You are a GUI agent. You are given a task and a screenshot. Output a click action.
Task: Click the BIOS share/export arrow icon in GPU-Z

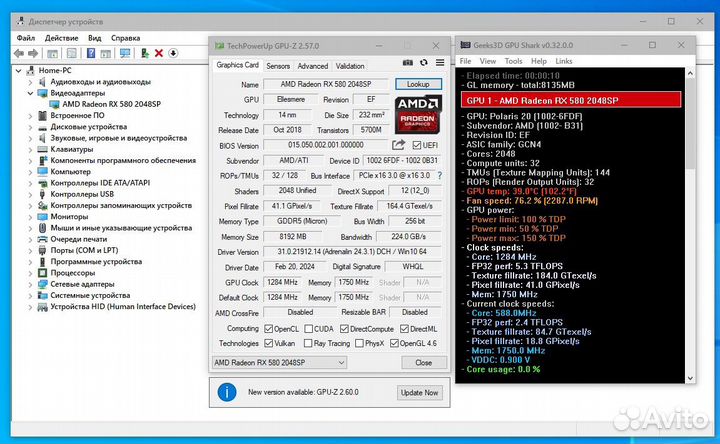(399, 145)
